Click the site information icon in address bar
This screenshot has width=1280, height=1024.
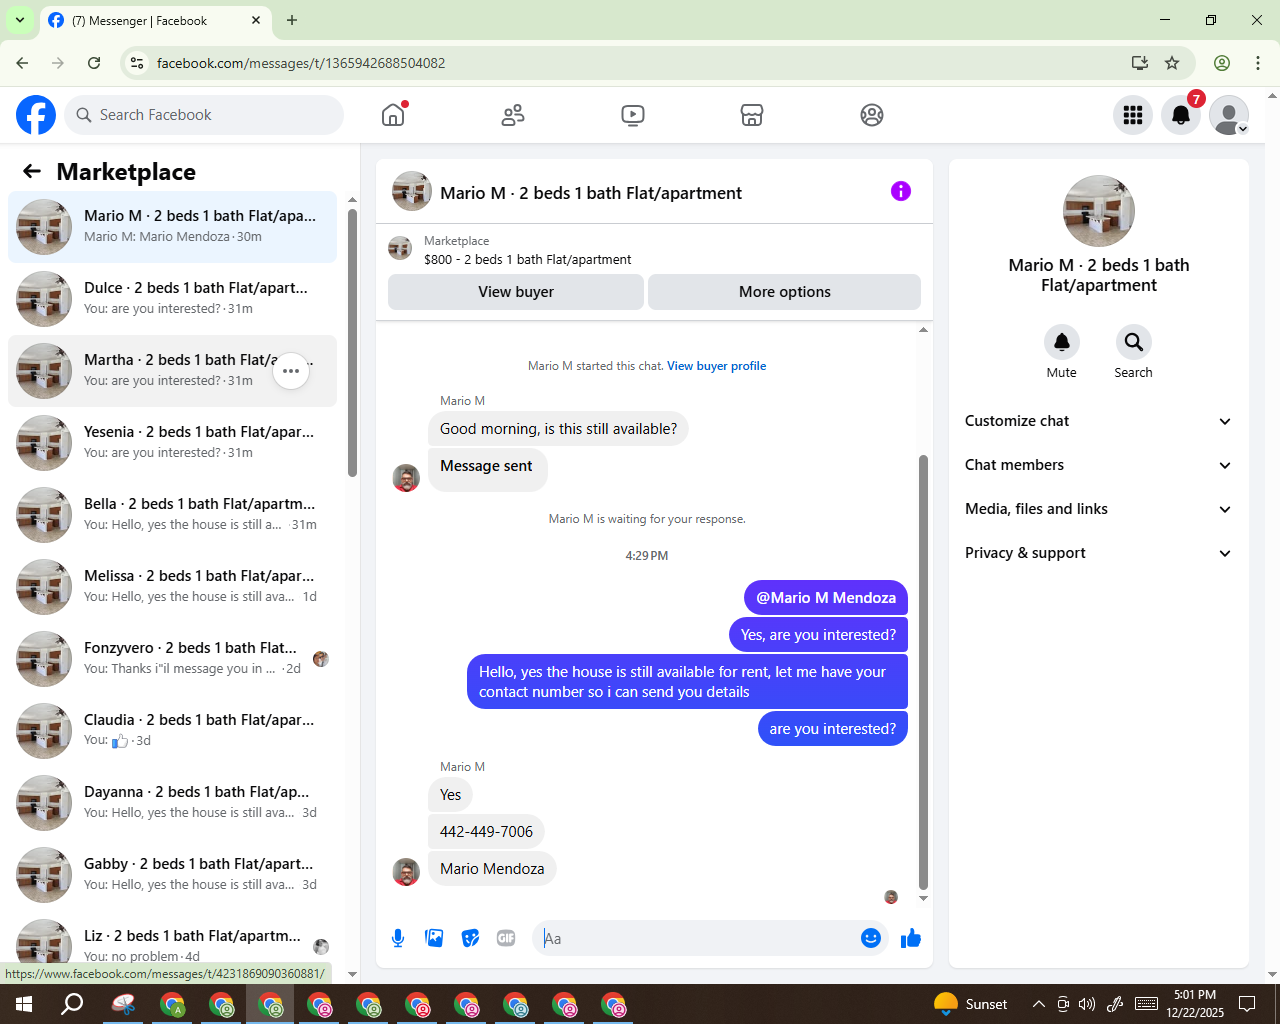pos(137,63)
